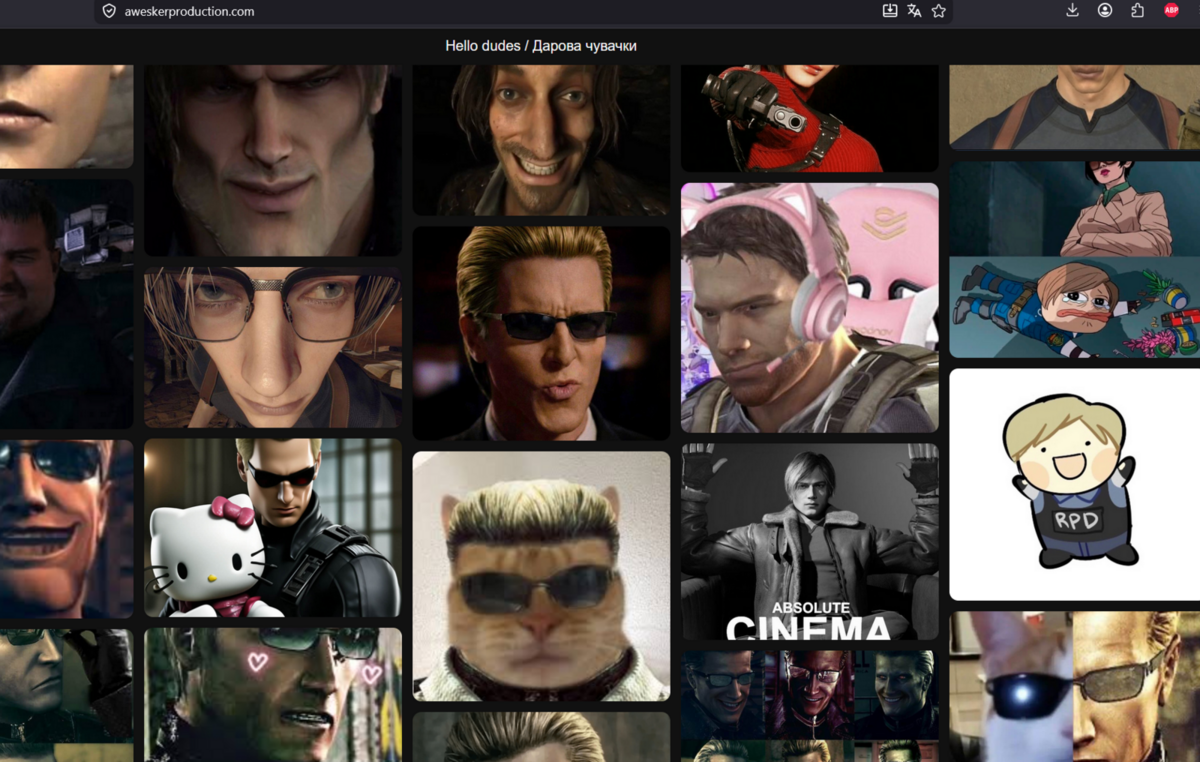Click the 'Hello dudes / Дарова чувачки' heading
1200x762 pixels.
[541, 46]
